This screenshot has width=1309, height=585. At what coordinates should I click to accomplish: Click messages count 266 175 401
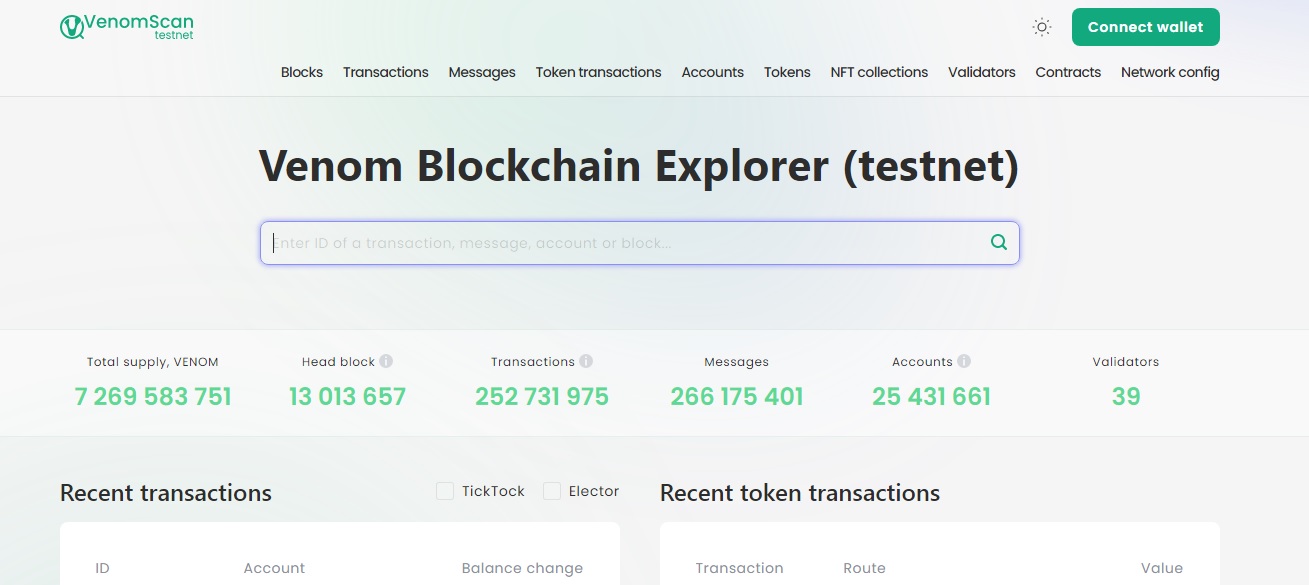(x=737, y=397)
